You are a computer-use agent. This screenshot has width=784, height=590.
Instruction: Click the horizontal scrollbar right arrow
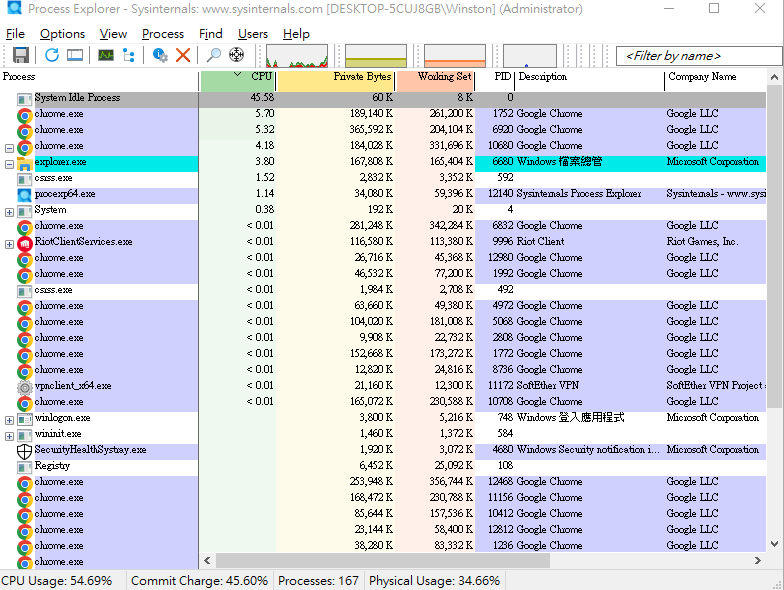click(x=758, y=560)
